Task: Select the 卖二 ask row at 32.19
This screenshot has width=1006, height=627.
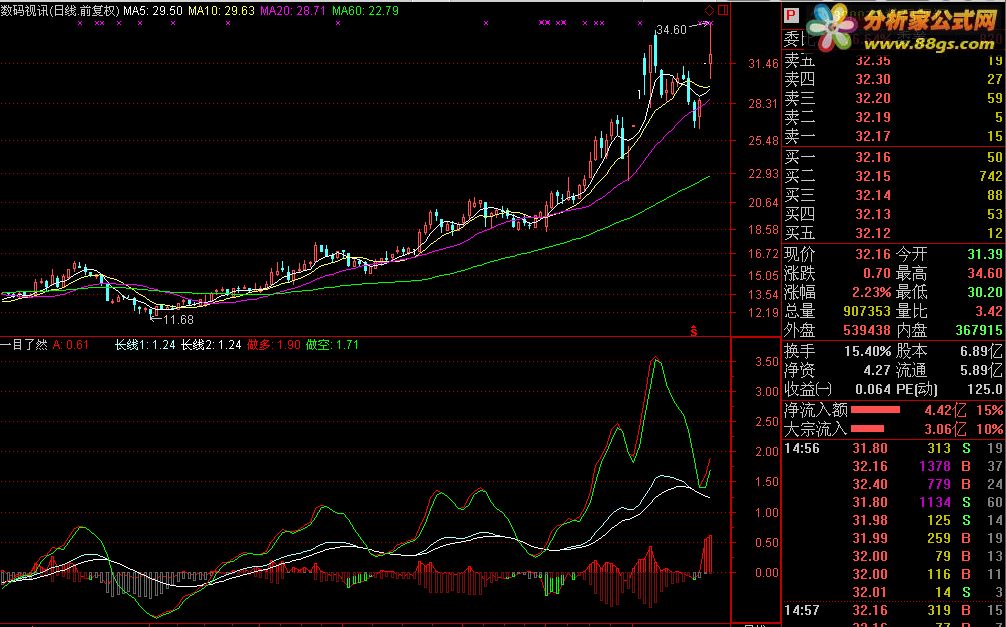Action: coord(893,117)
